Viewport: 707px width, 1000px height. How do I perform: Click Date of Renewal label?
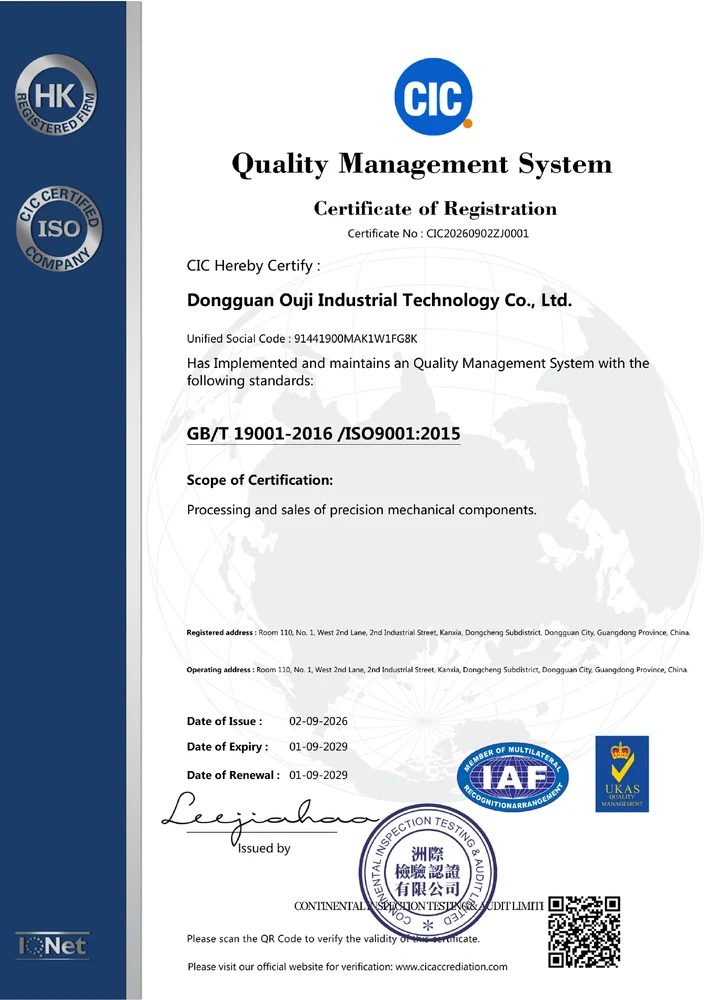pyautogui.click(x=233, y=776)
